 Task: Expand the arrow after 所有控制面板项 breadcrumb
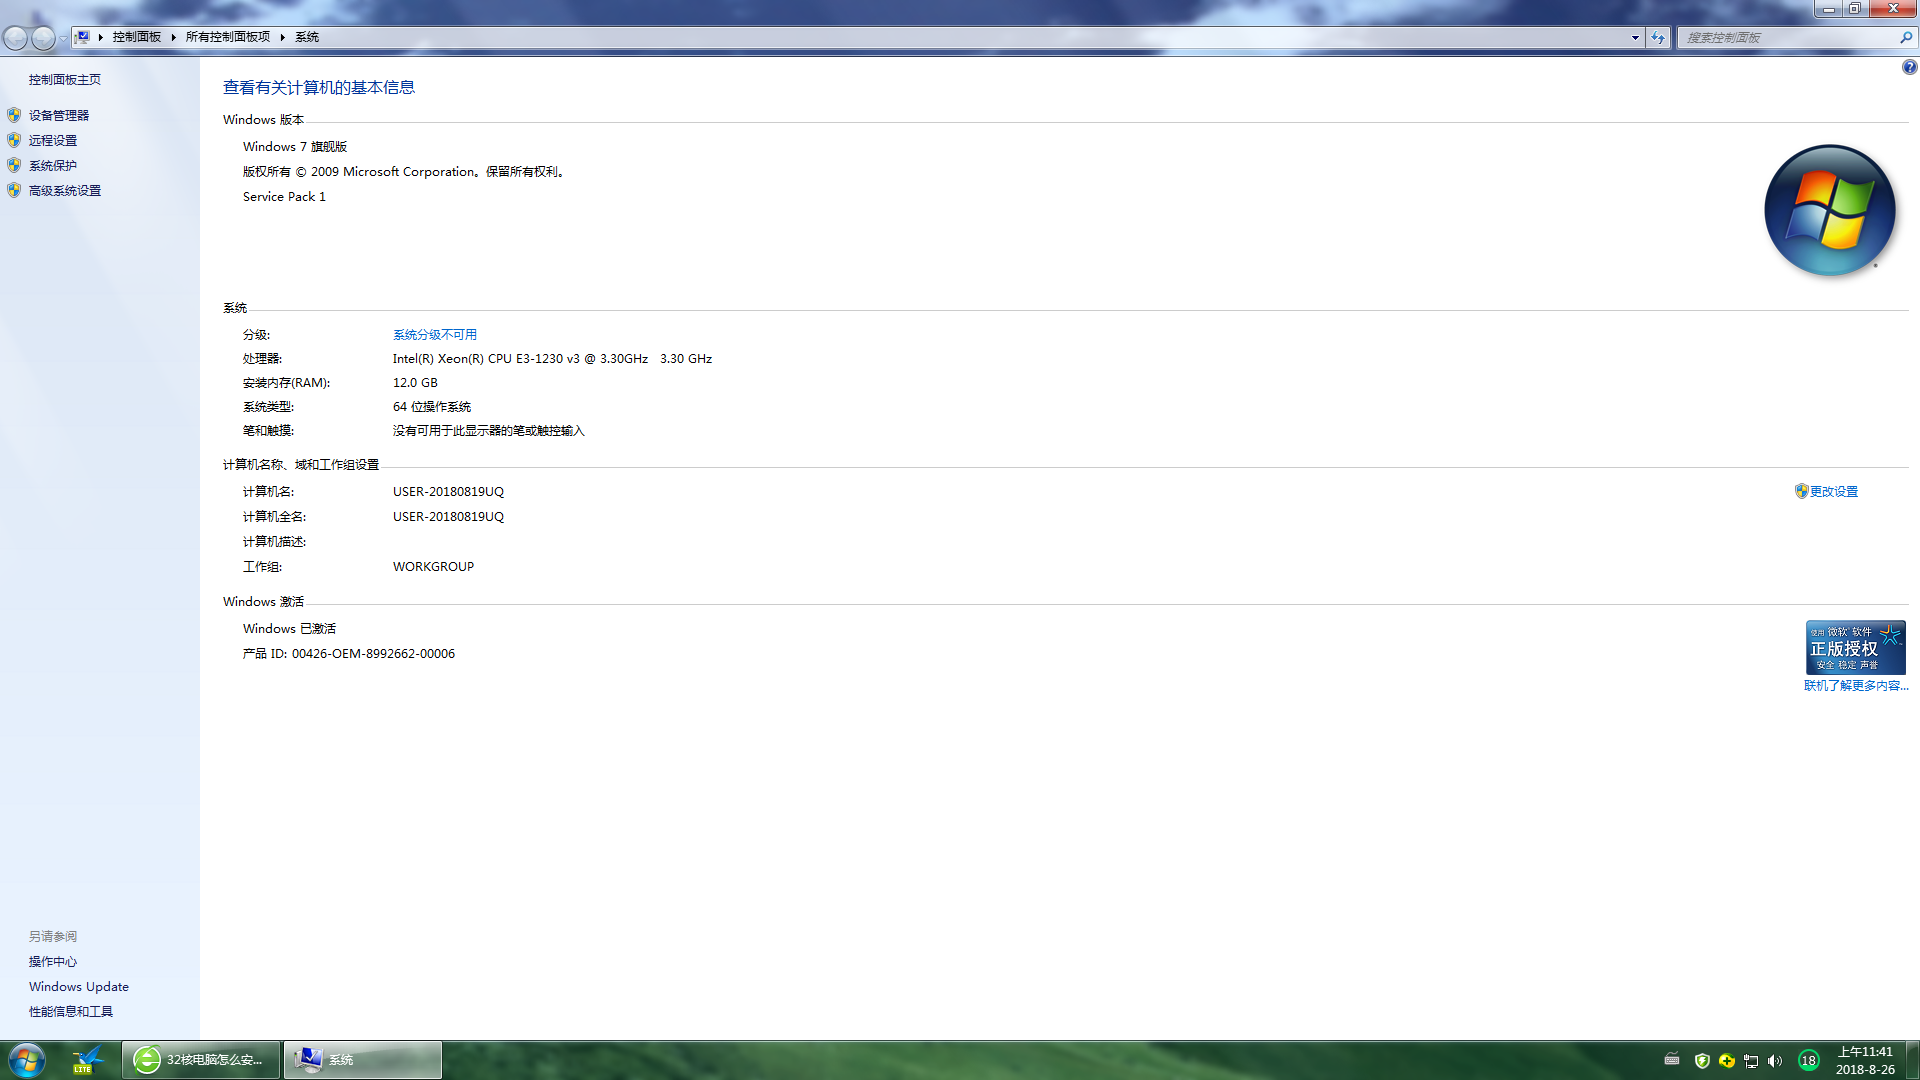pos(283,37)
